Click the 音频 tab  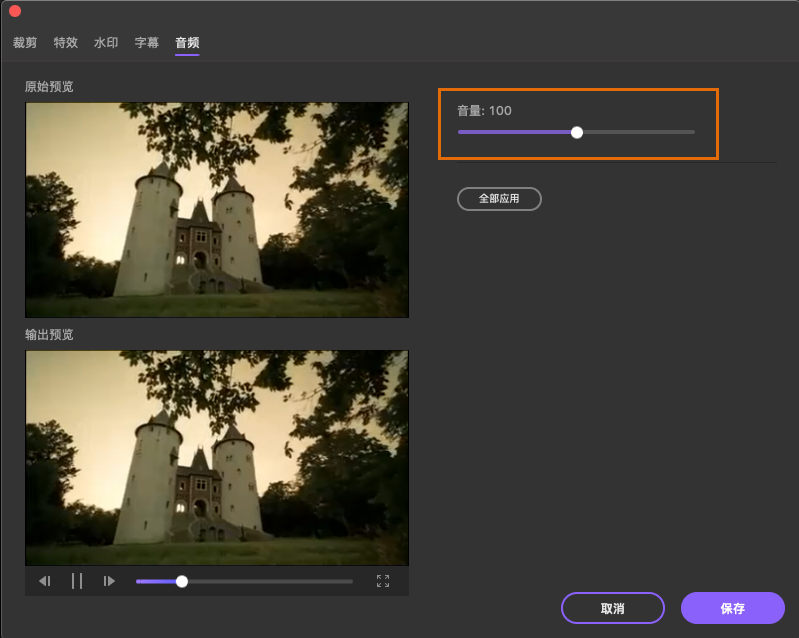click(187, 43)
